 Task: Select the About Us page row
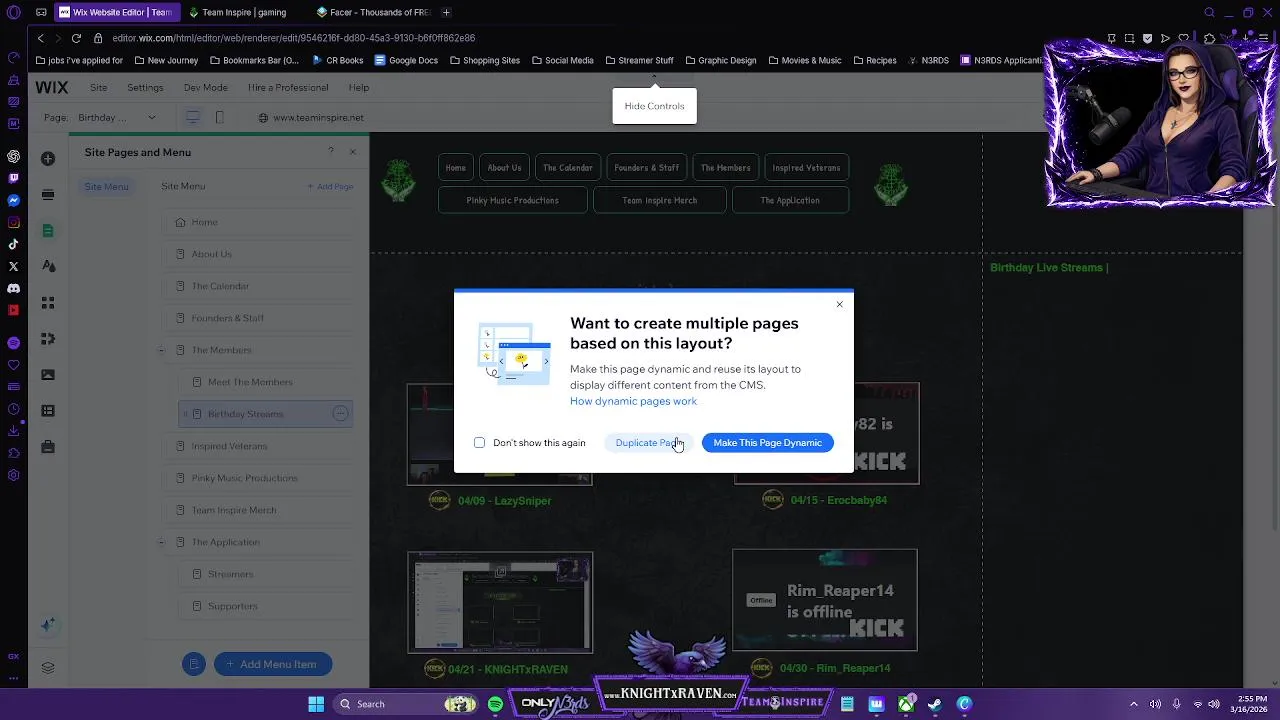258,254
